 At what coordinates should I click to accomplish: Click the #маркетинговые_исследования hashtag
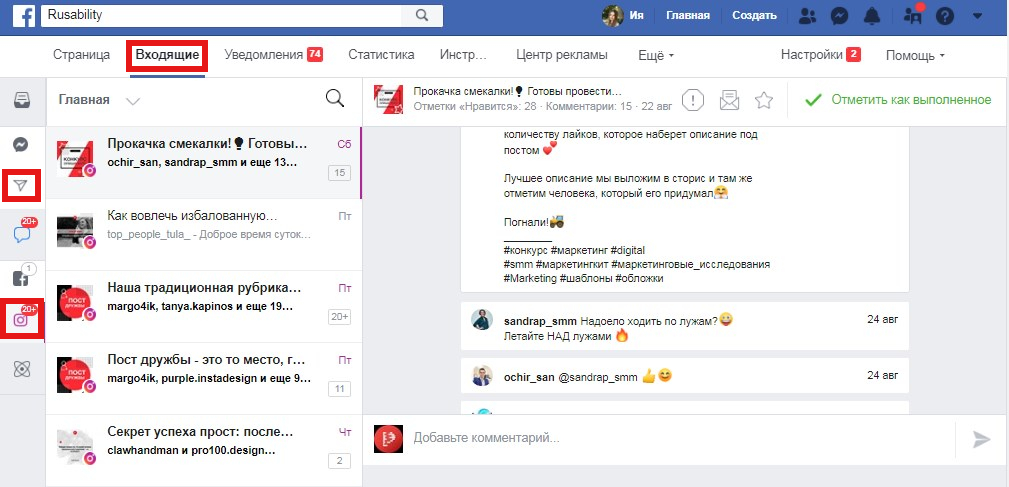[692, 264]
